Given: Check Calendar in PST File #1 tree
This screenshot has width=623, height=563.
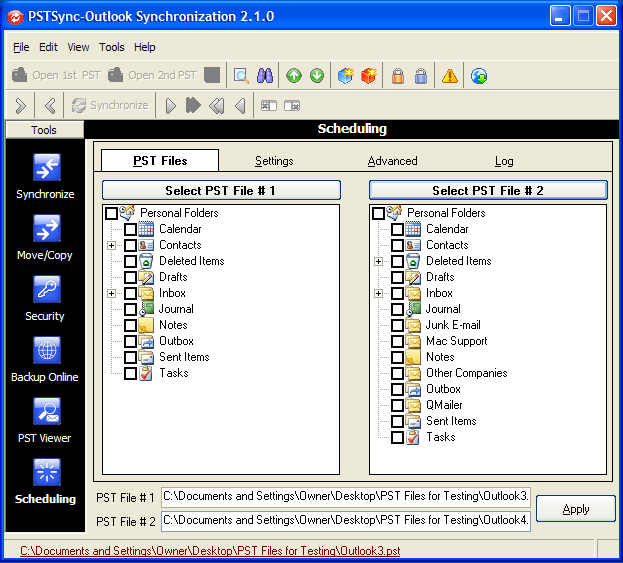Looking at the screenshot, I should 130,229.
